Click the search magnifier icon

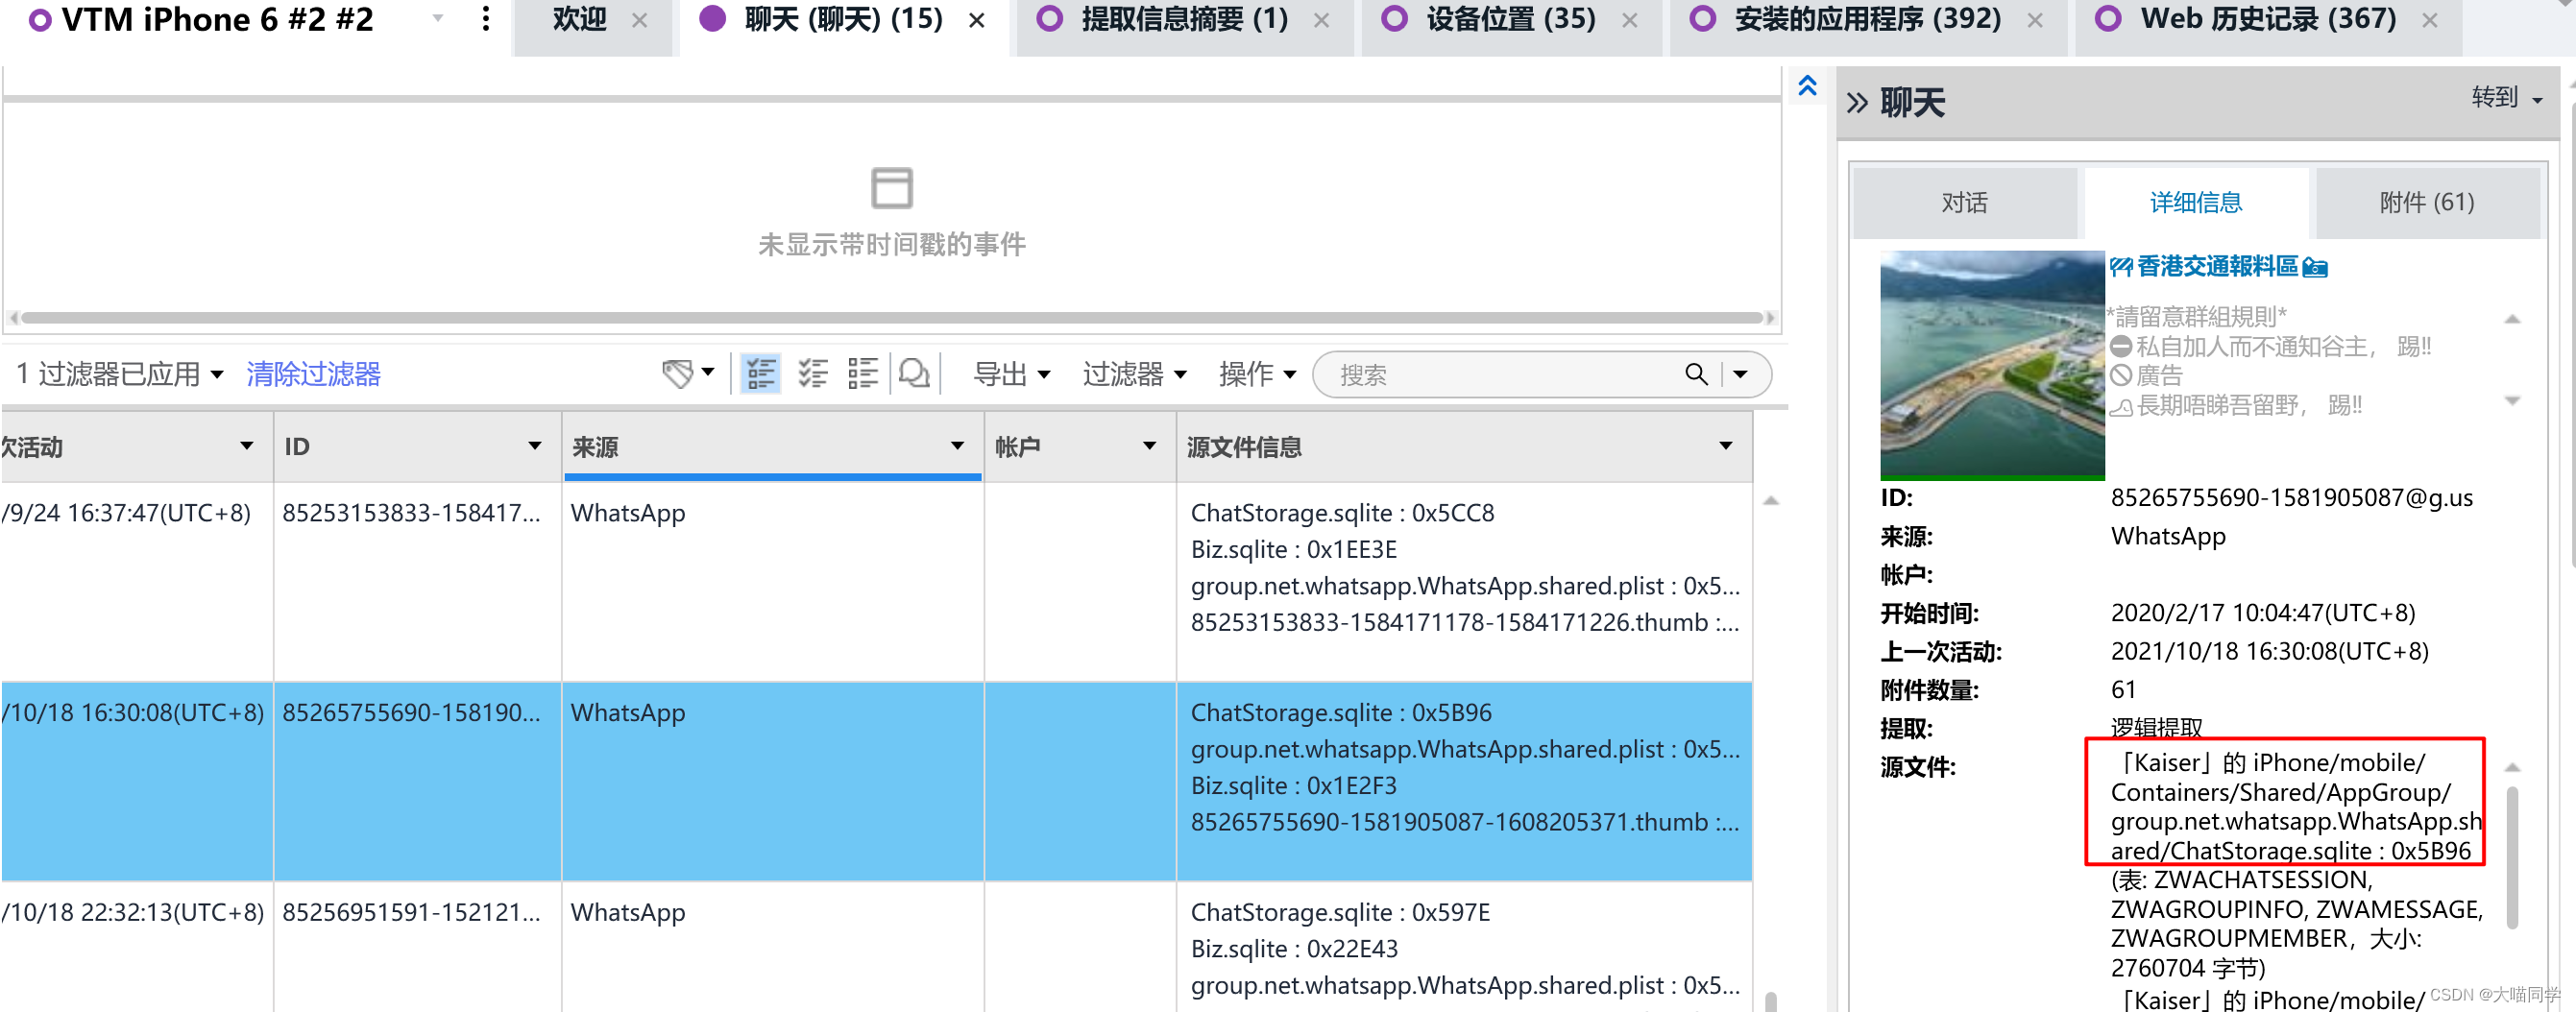(1697, 374)
